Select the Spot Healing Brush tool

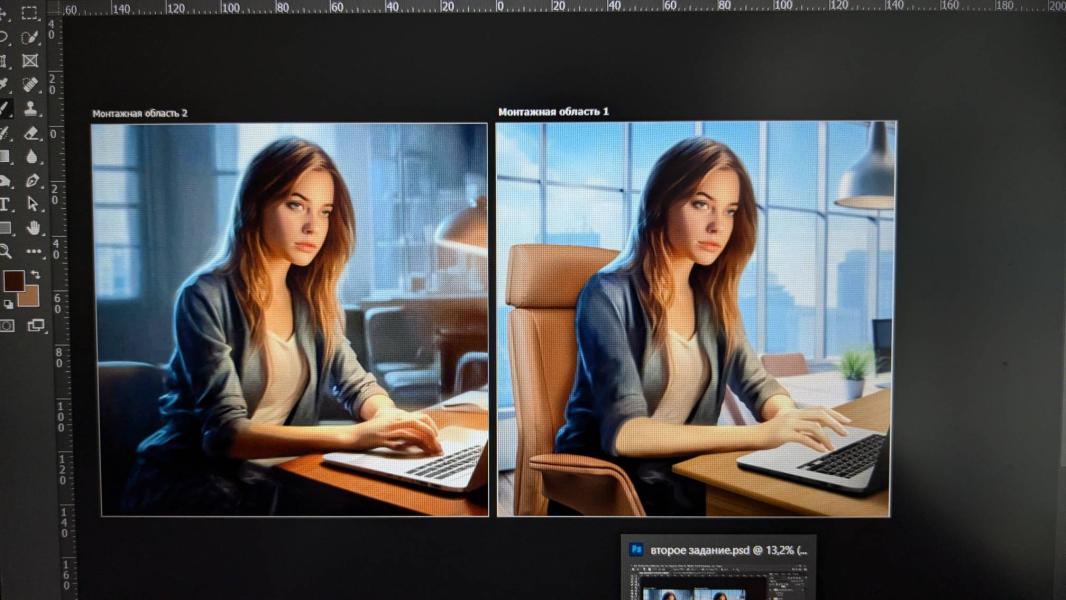click(x=30, y=85)
